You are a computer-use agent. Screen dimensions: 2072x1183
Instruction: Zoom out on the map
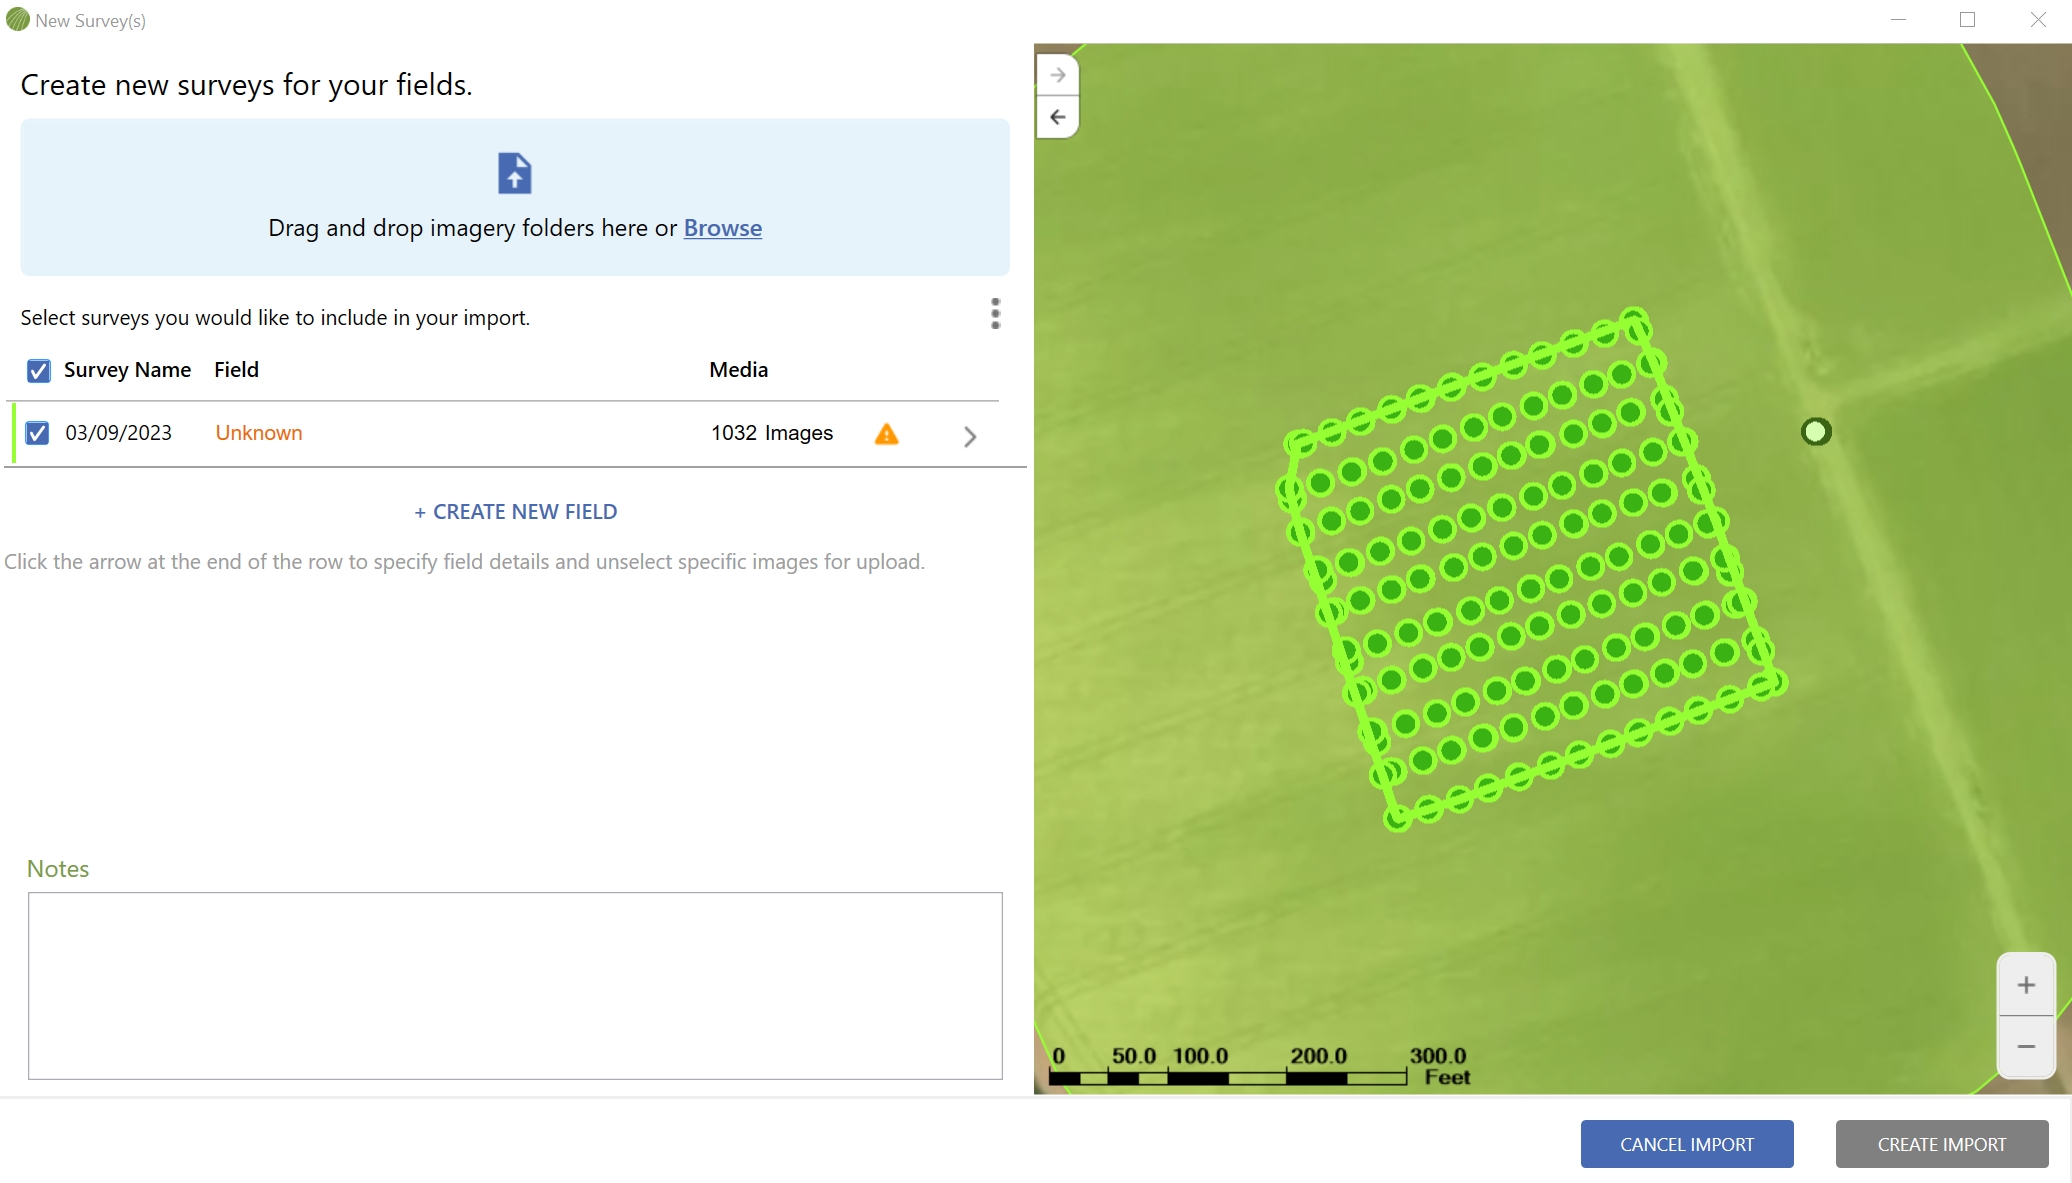tap(2025, 1046)
